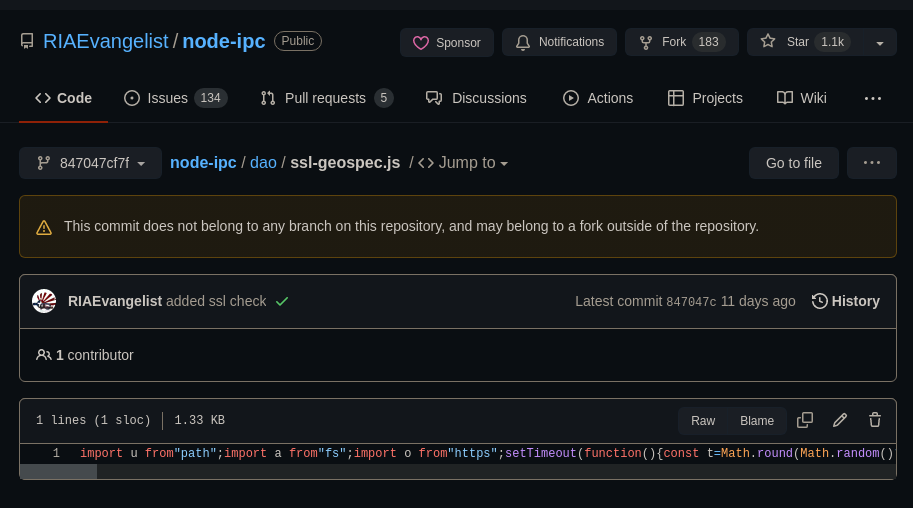Open the Wiki tab
Viewport: 913px width, 508px height.
(x=801, y=98)
